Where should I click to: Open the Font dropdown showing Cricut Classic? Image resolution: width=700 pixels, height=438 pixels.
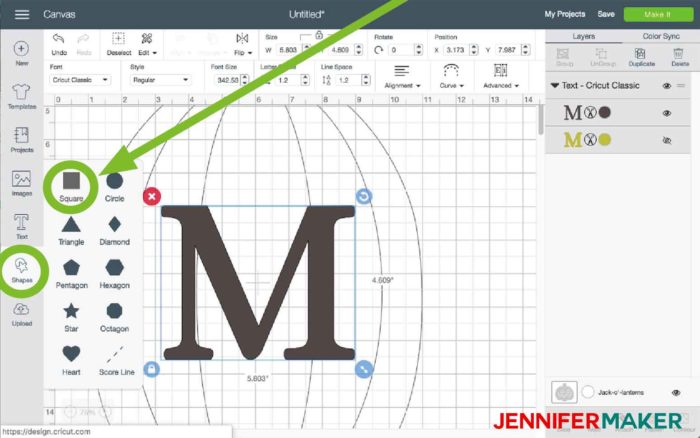tap(80, 80)
